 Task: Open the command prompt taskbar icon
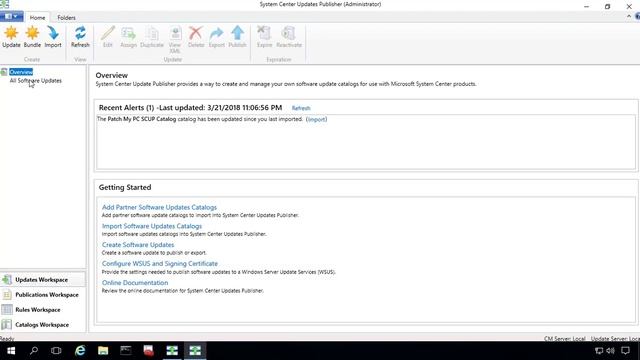(126, 351)
